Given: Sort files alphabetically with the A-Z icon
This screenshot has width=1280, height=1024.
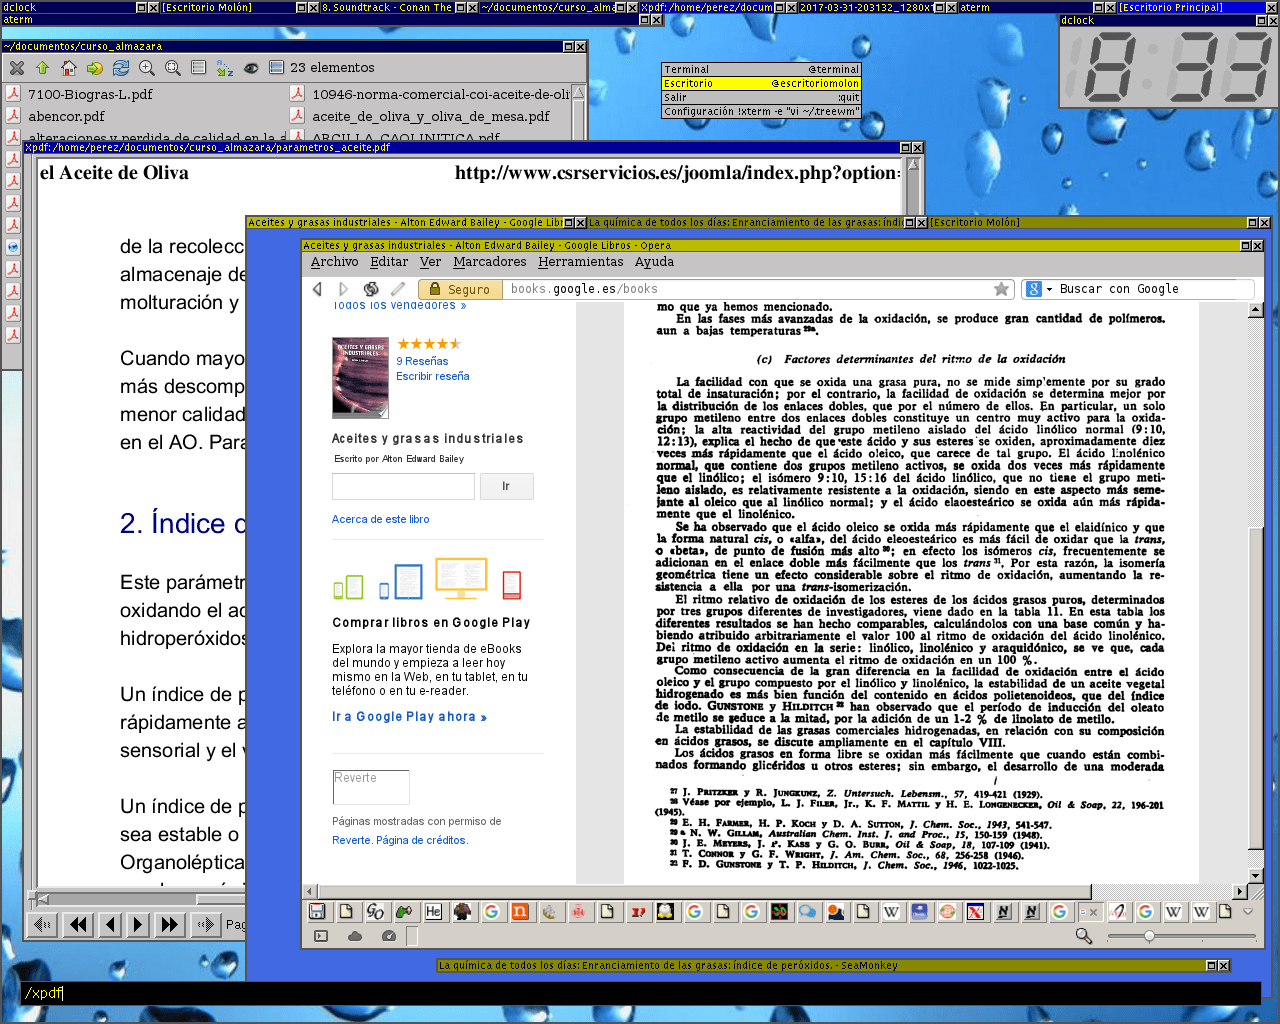Looking at the screenshot, I should (225, 68).
